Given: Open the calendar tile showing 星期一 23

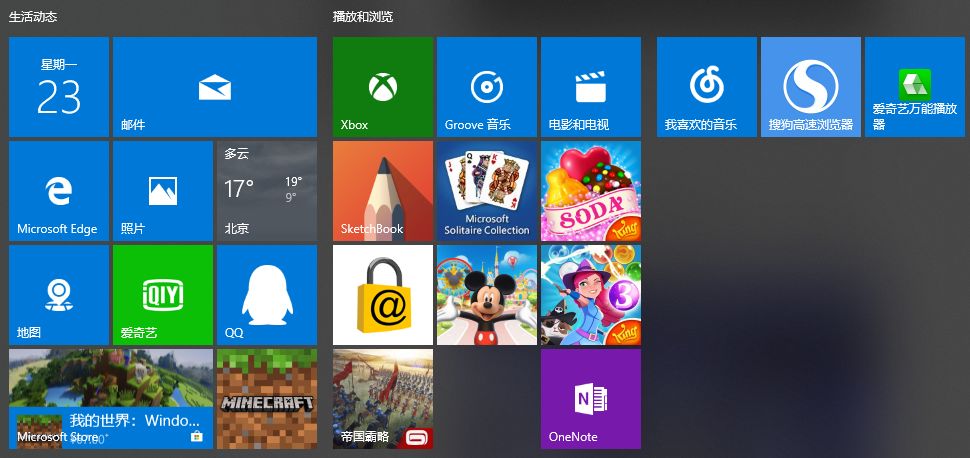Looking at the screenshot, I should pos(59,87).
